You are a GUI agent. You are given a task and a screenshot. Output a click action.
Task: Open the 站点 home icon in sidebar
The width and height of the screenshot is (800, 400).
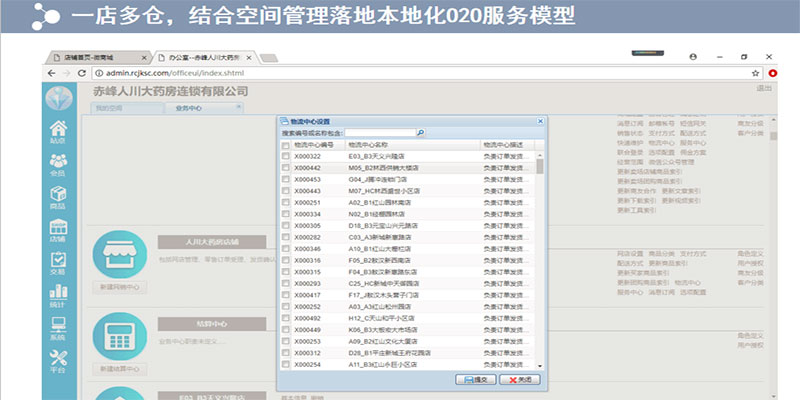pos(59,132)
